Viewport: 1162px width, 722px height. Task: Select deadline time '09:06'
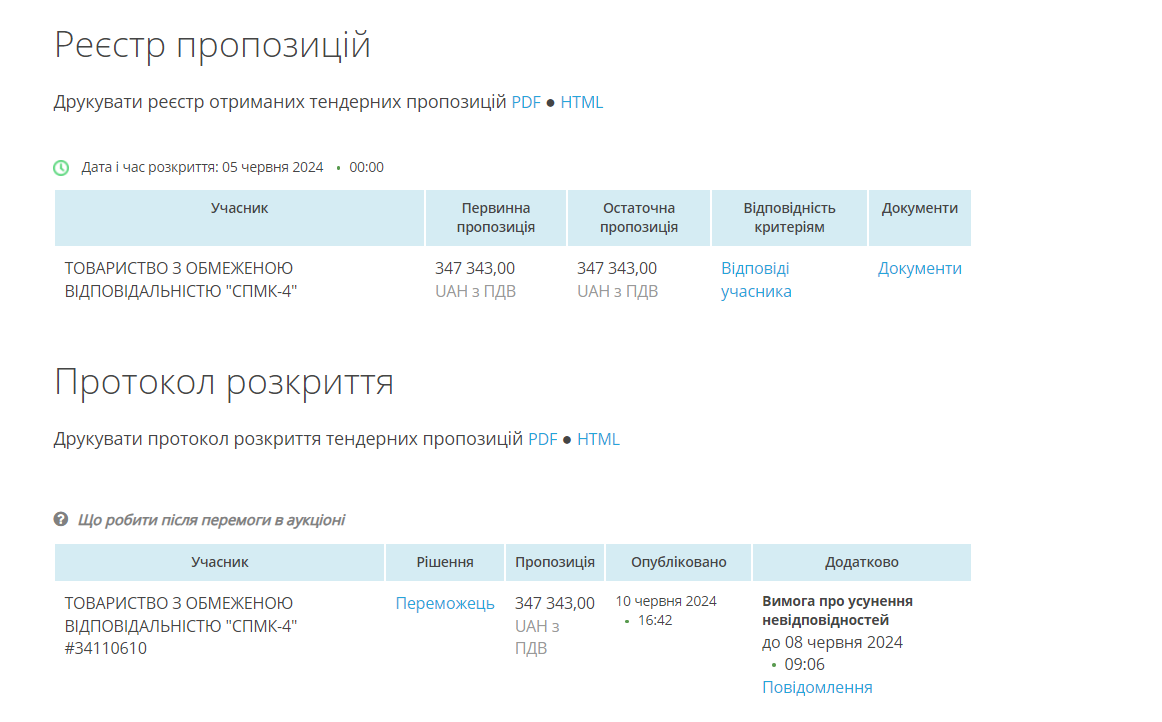point(805,665)
